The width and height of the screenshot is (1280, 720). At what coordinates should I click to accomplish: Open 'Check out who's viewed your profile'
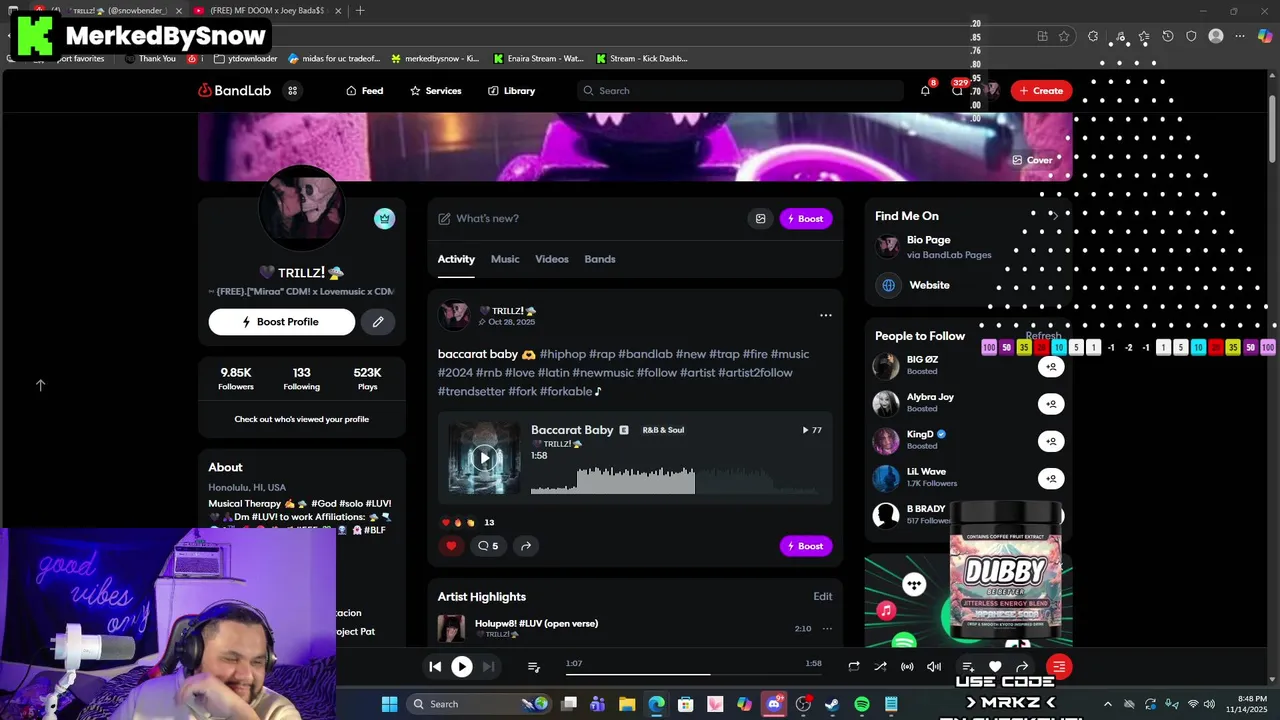tap(301, 419)
